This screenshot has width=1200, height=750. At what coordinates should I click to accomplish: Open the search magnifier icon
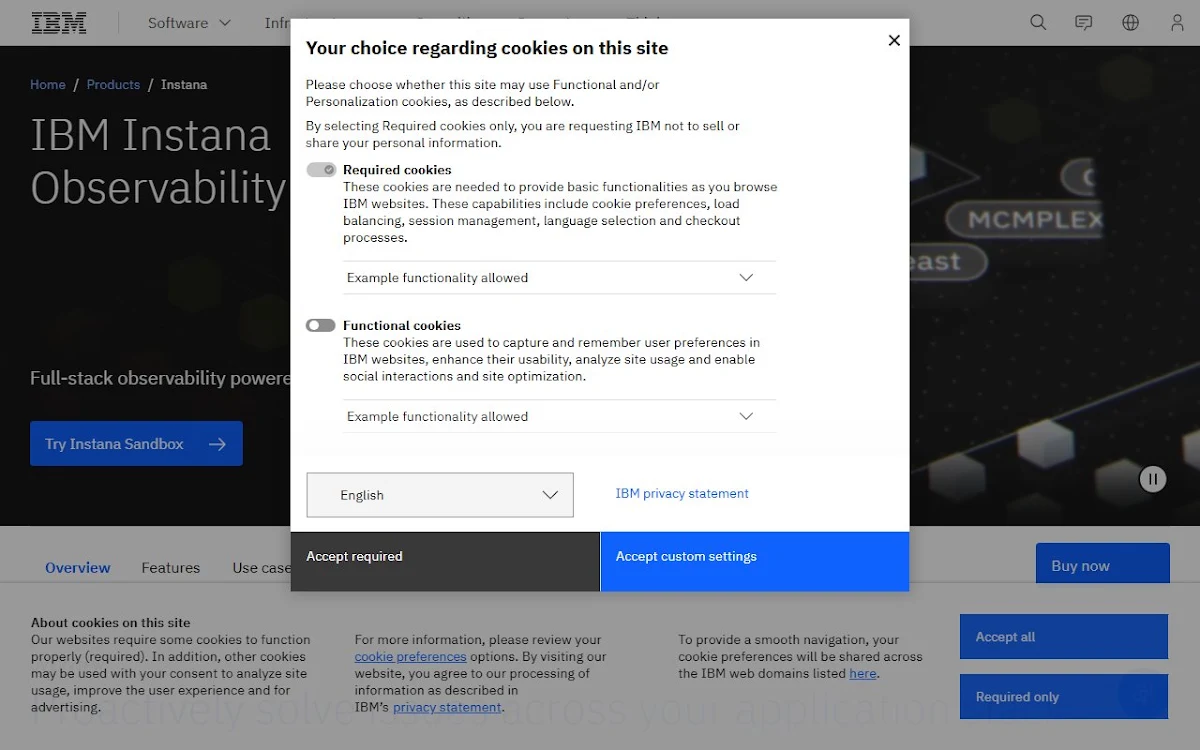[x=1038, y=22]
